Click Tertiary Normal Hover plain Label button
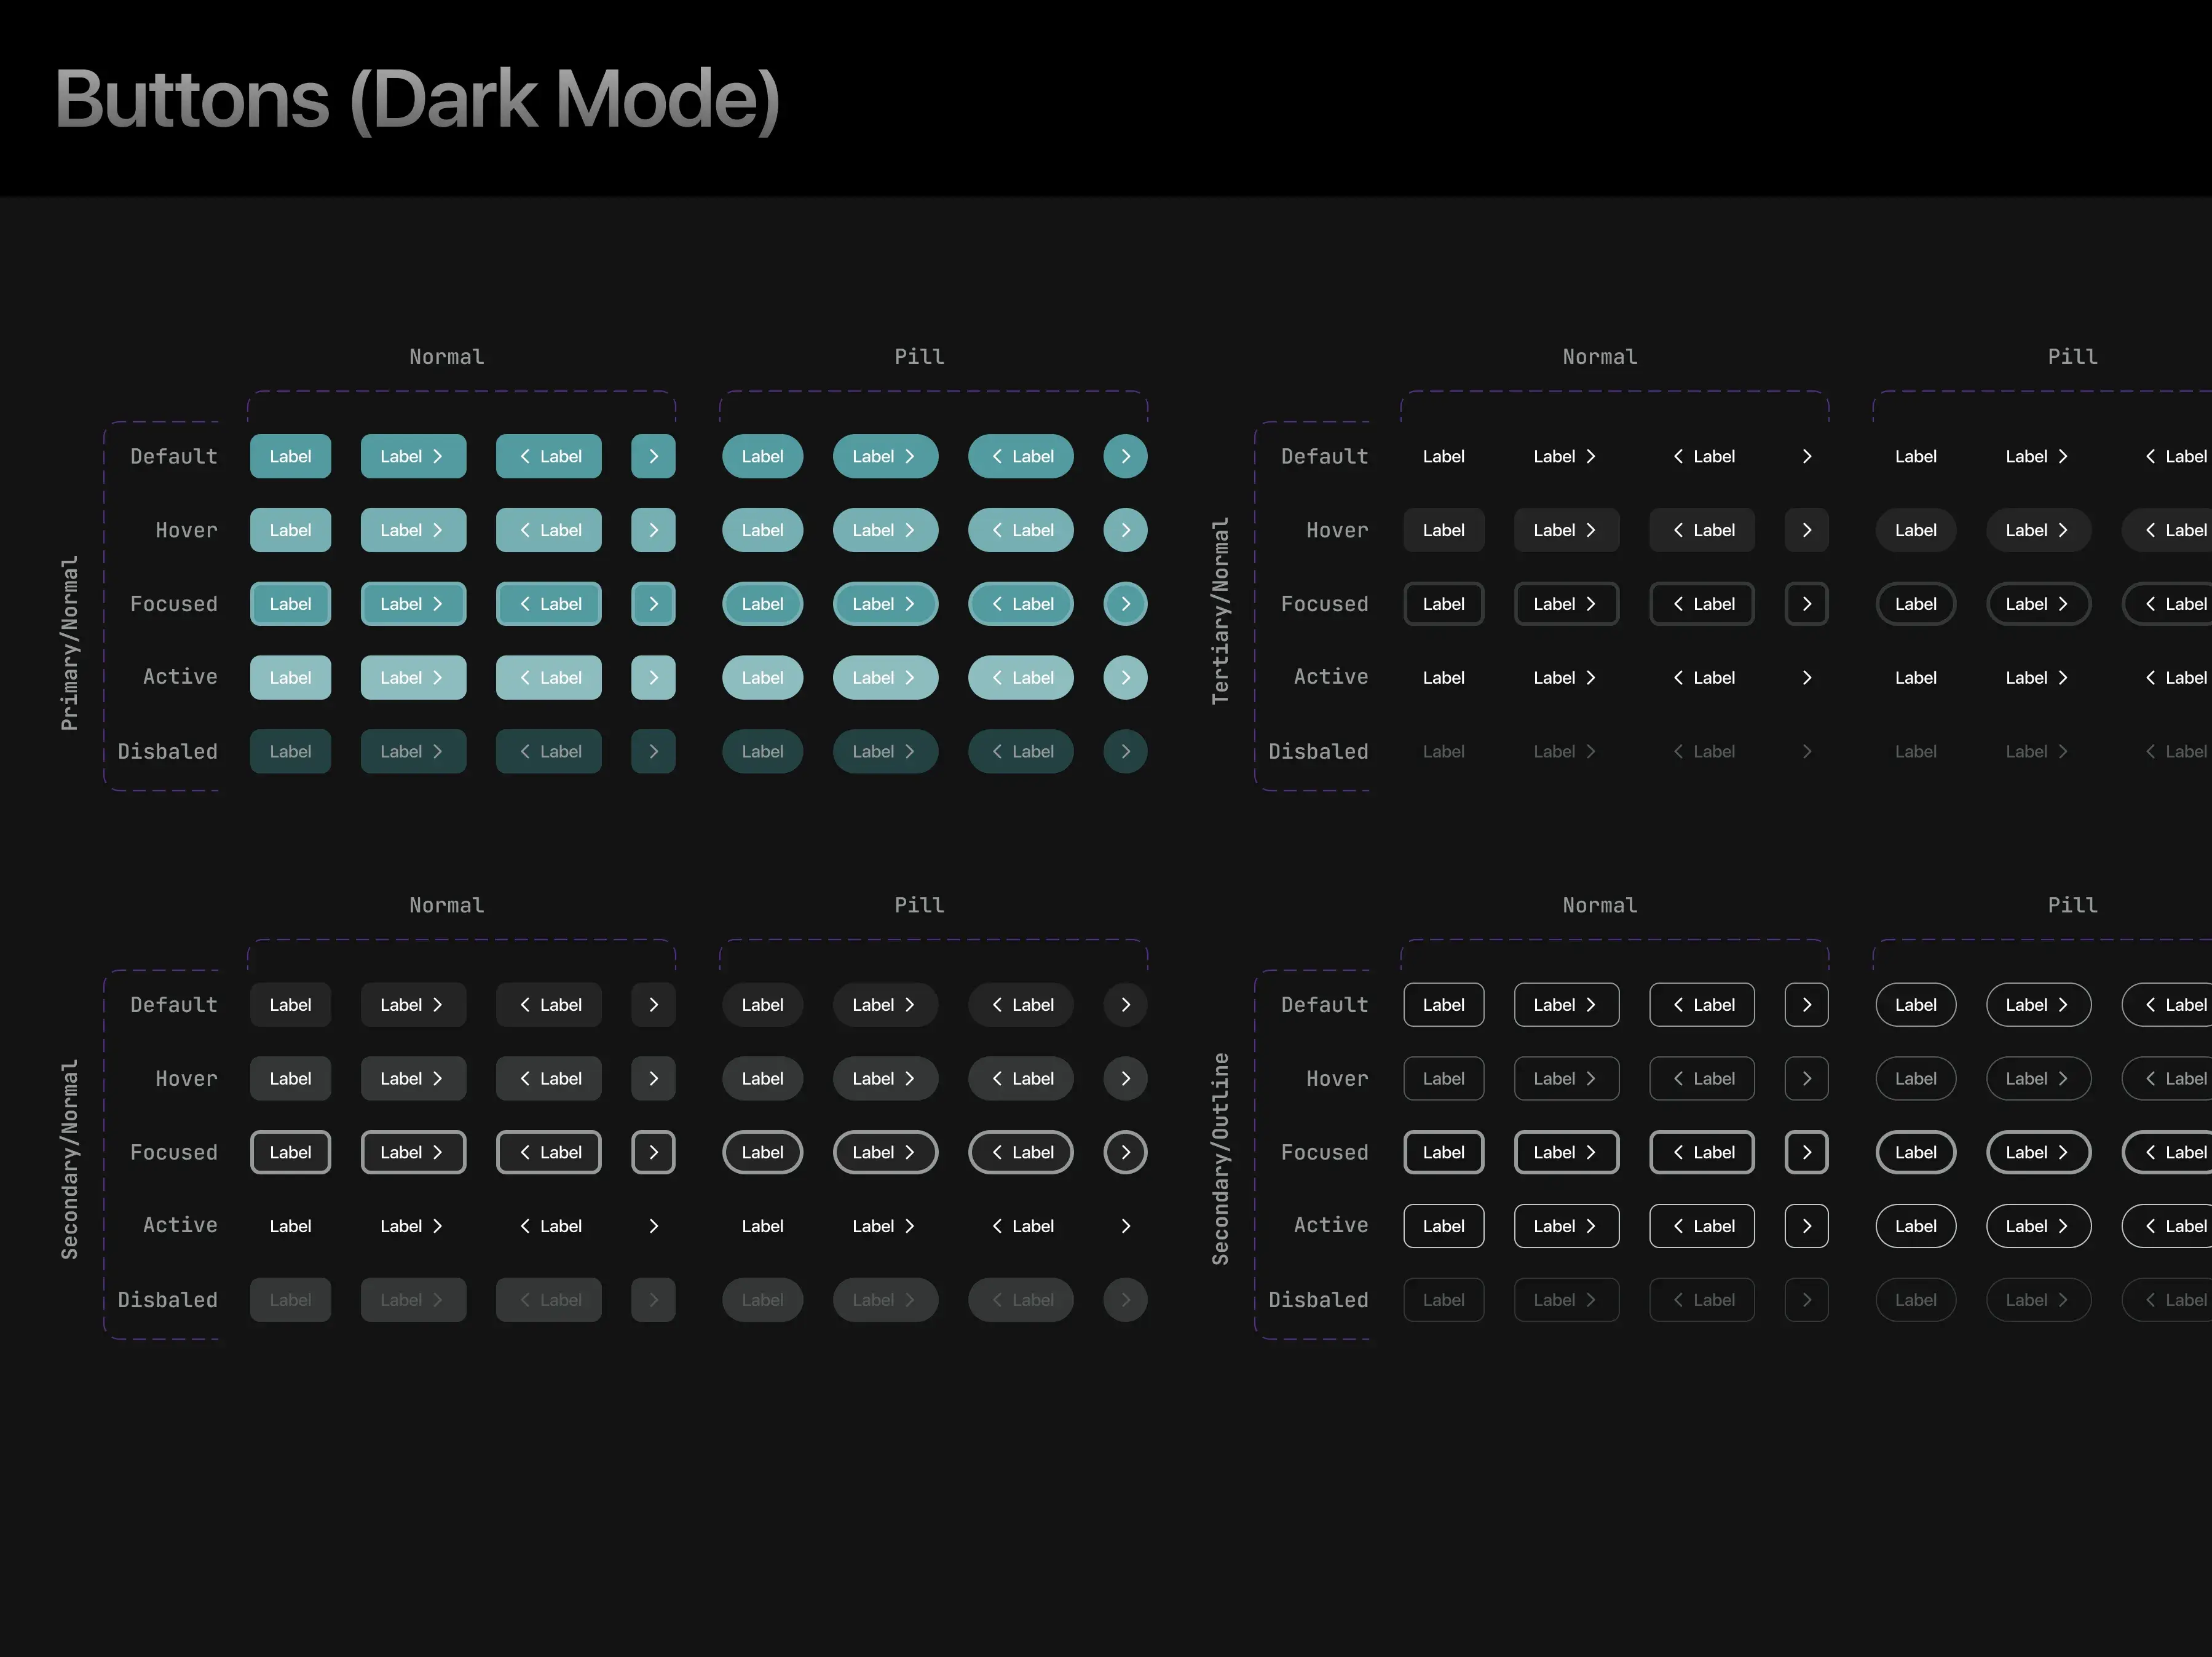This screenshot has width=2212, height=1657. (x=1443, y=530)
